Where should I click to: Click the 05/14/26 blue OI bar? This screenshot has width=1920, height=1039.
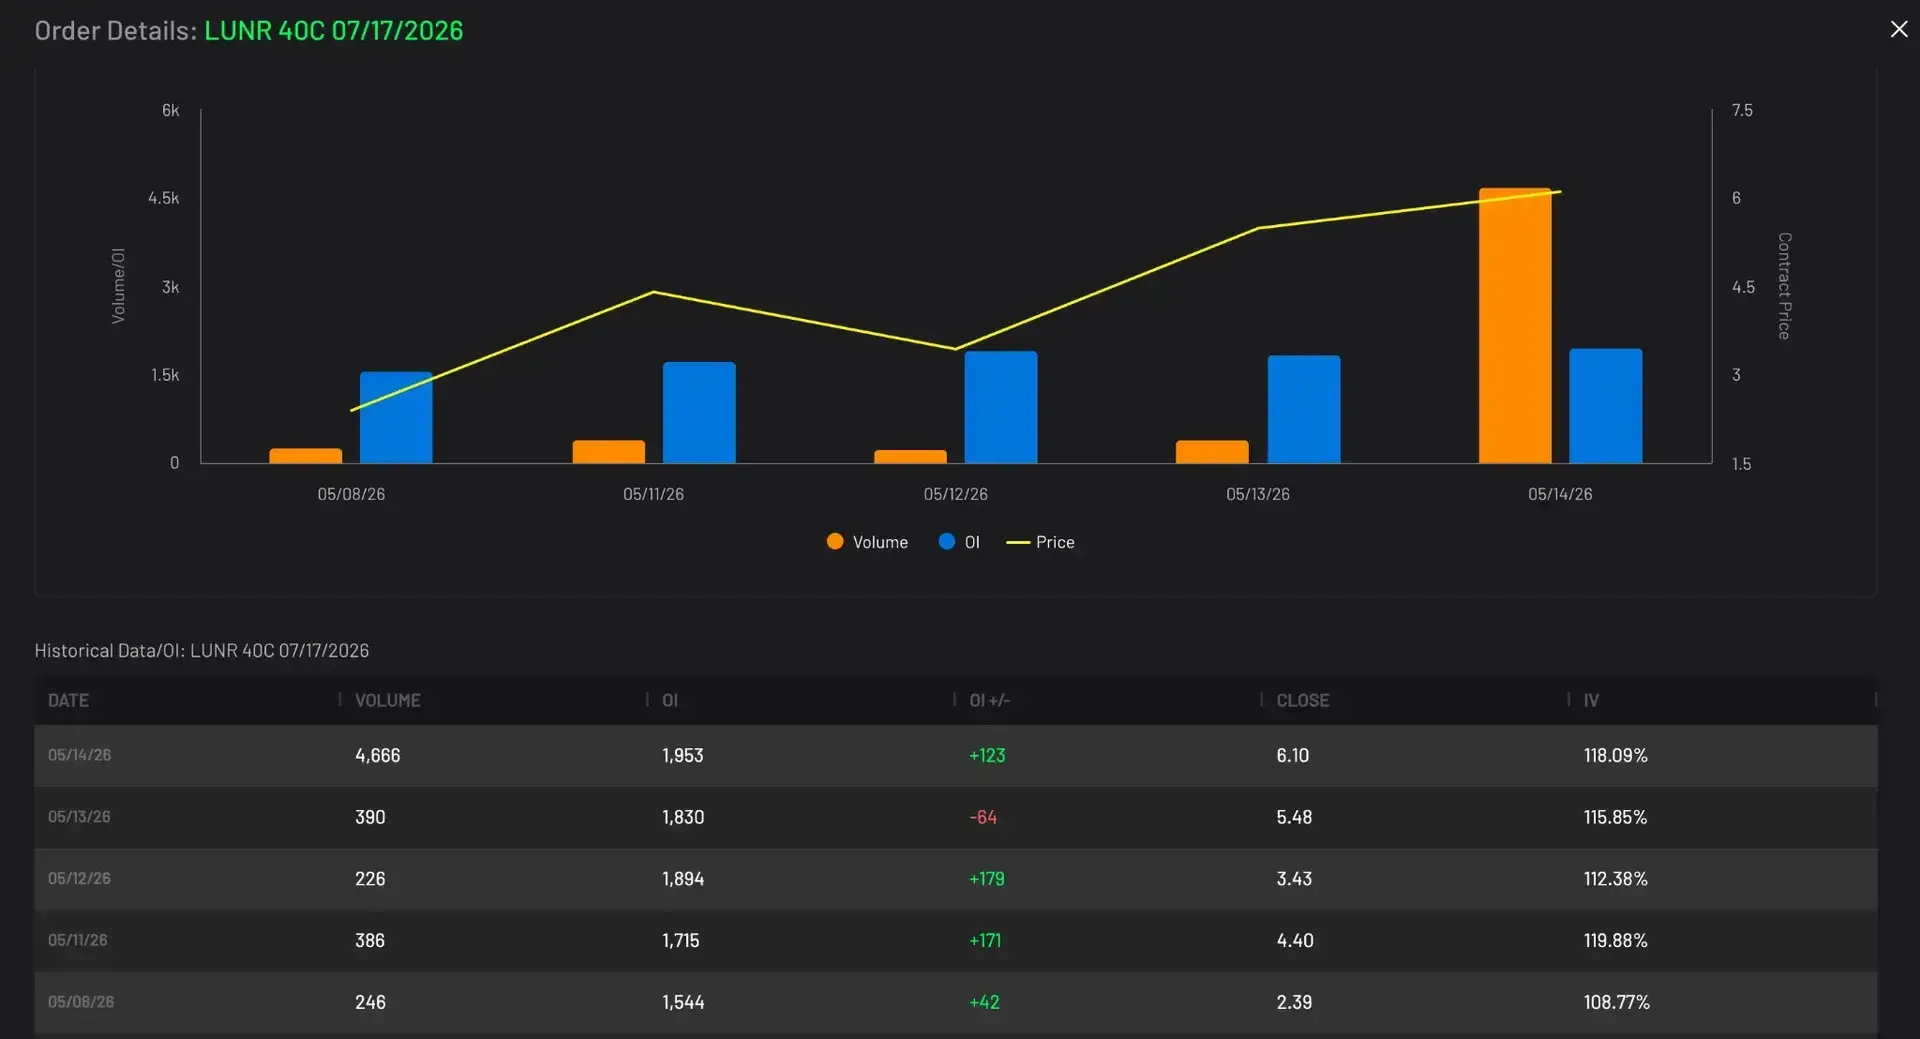[x=1605, y=406]
